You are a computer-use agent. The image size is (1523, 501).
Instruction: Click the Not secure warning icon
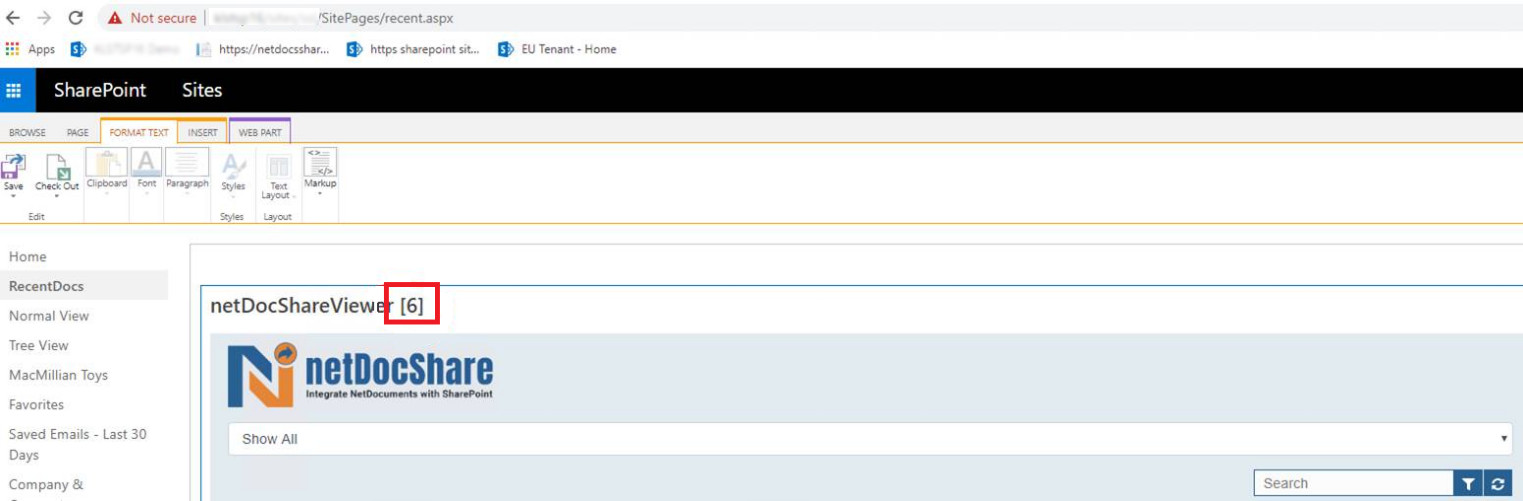click(115, 18)
